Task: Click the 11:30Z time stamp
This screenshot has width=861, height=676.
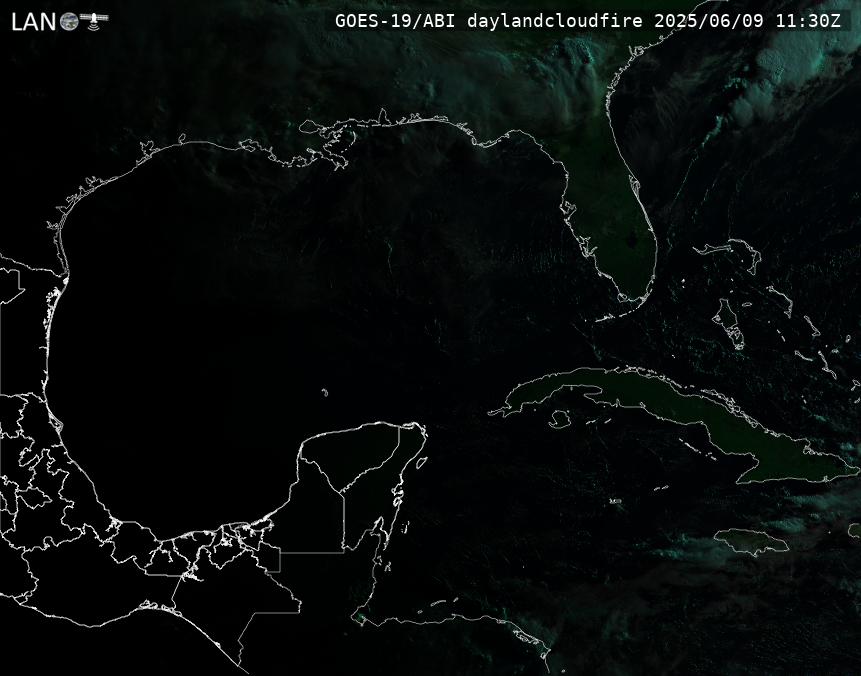Action: pyautogui.click(x=808, y=21)
